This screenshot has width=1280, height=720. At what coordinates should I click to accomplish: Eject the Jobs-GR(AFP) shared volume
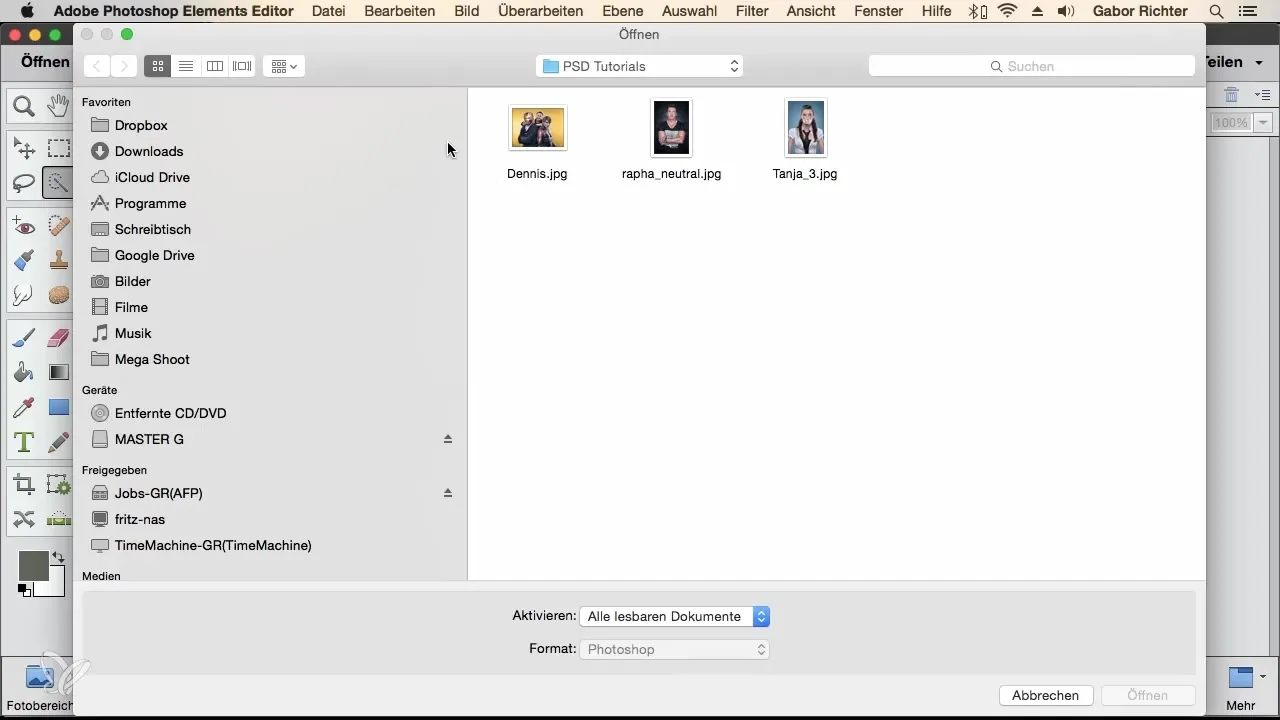pyautogui.click(x=448, y=493)
